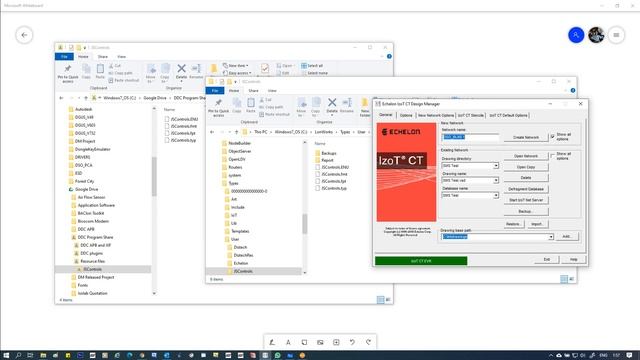640x360 pixels.
Task: Open WhatsApp from the taskbar
Action: (278, 356)
